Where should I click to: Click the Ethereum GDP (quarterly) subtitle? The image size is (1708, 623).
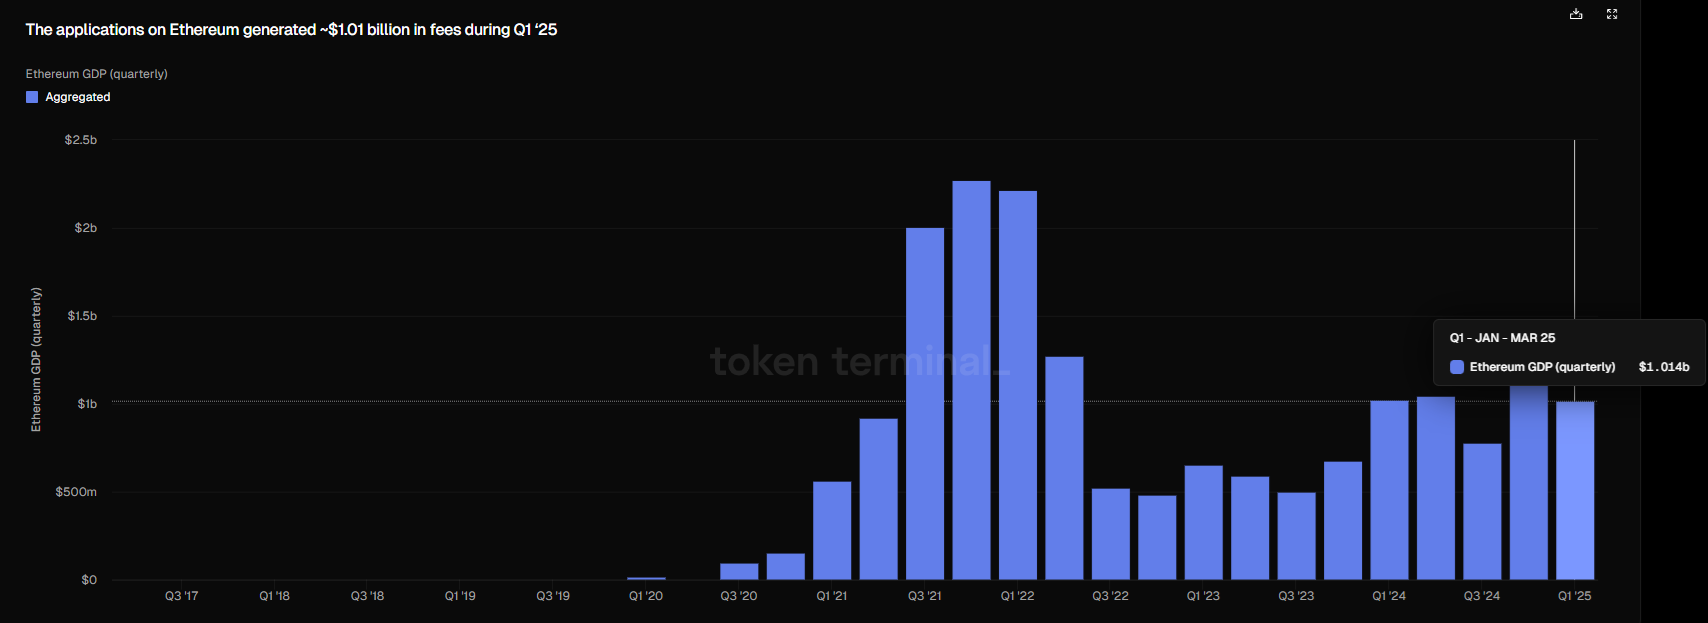pos(97,74)
